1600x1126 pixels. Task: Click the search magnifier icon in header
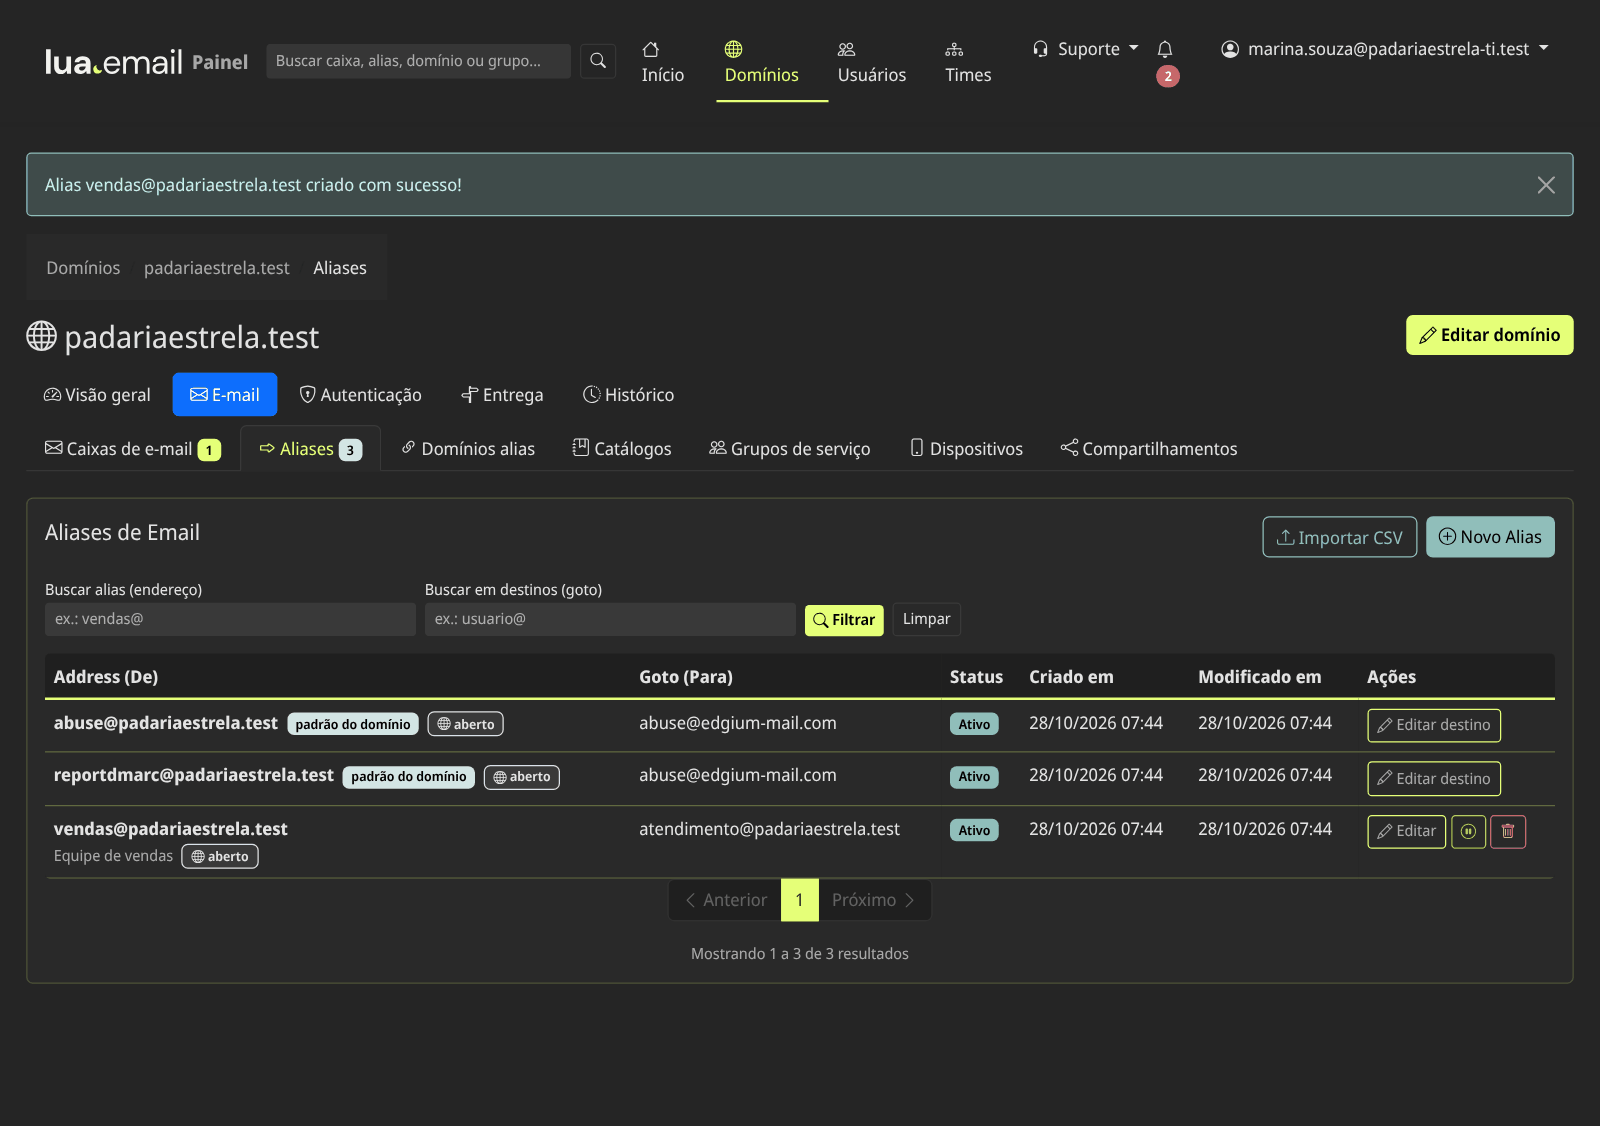click(x=598, y=61)
